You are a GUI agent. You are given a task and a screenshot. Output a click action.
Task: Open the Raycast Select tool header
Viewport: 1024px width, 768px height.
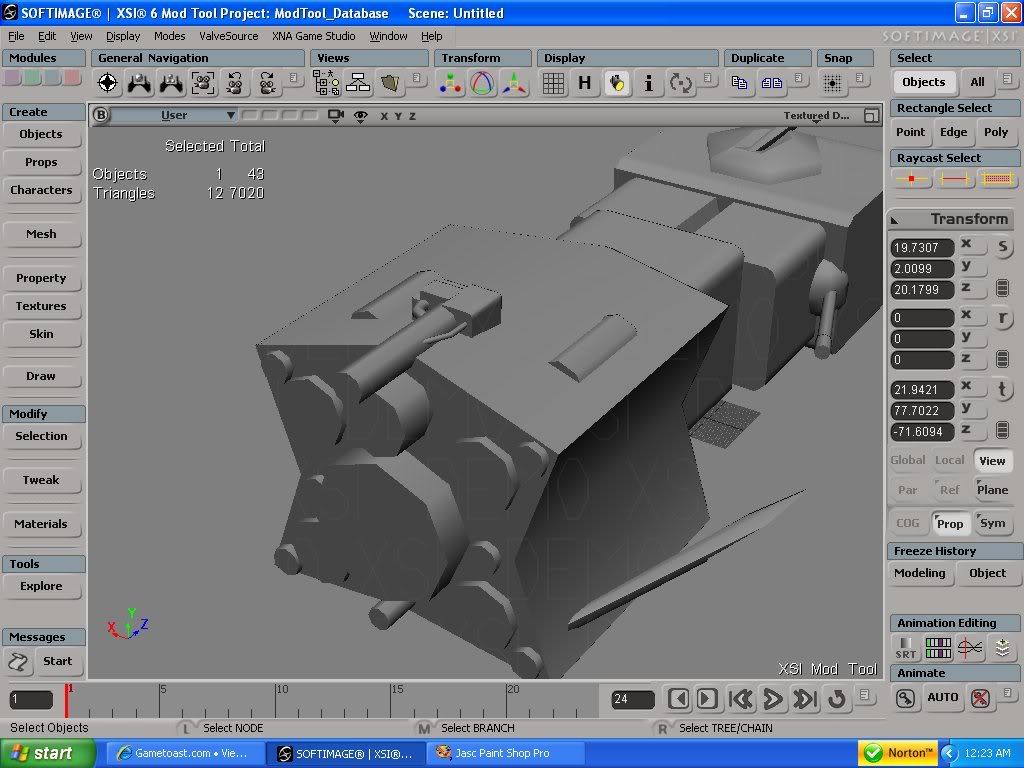pos(954,157)
